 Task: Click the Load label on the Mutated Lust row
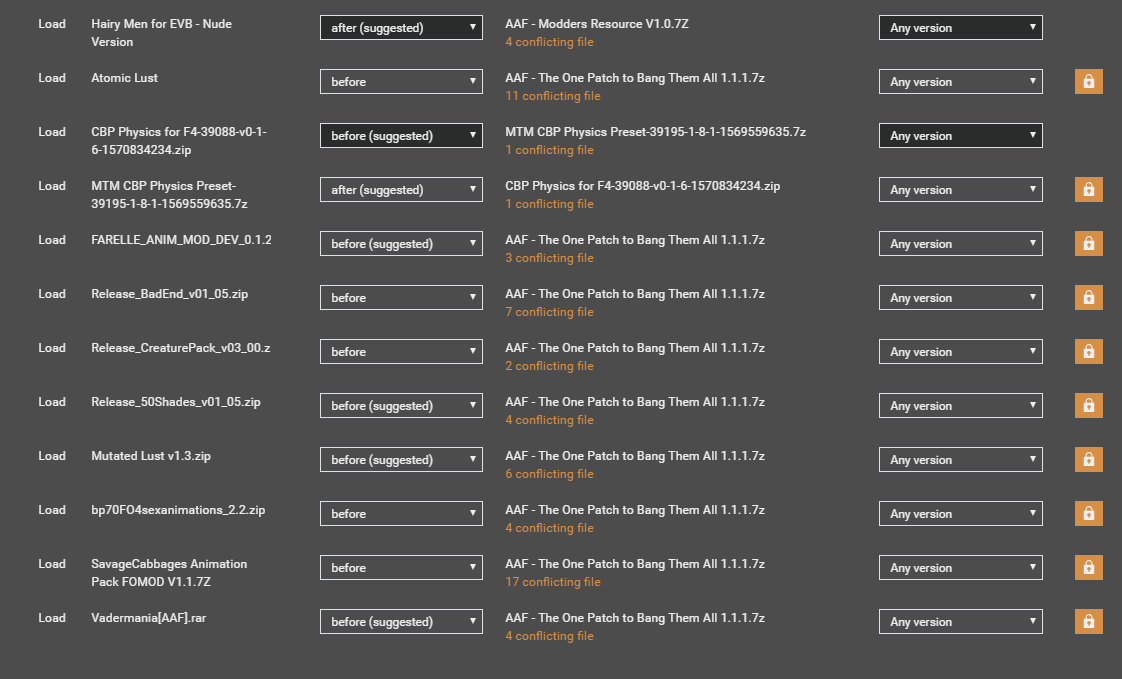point(52,455)
